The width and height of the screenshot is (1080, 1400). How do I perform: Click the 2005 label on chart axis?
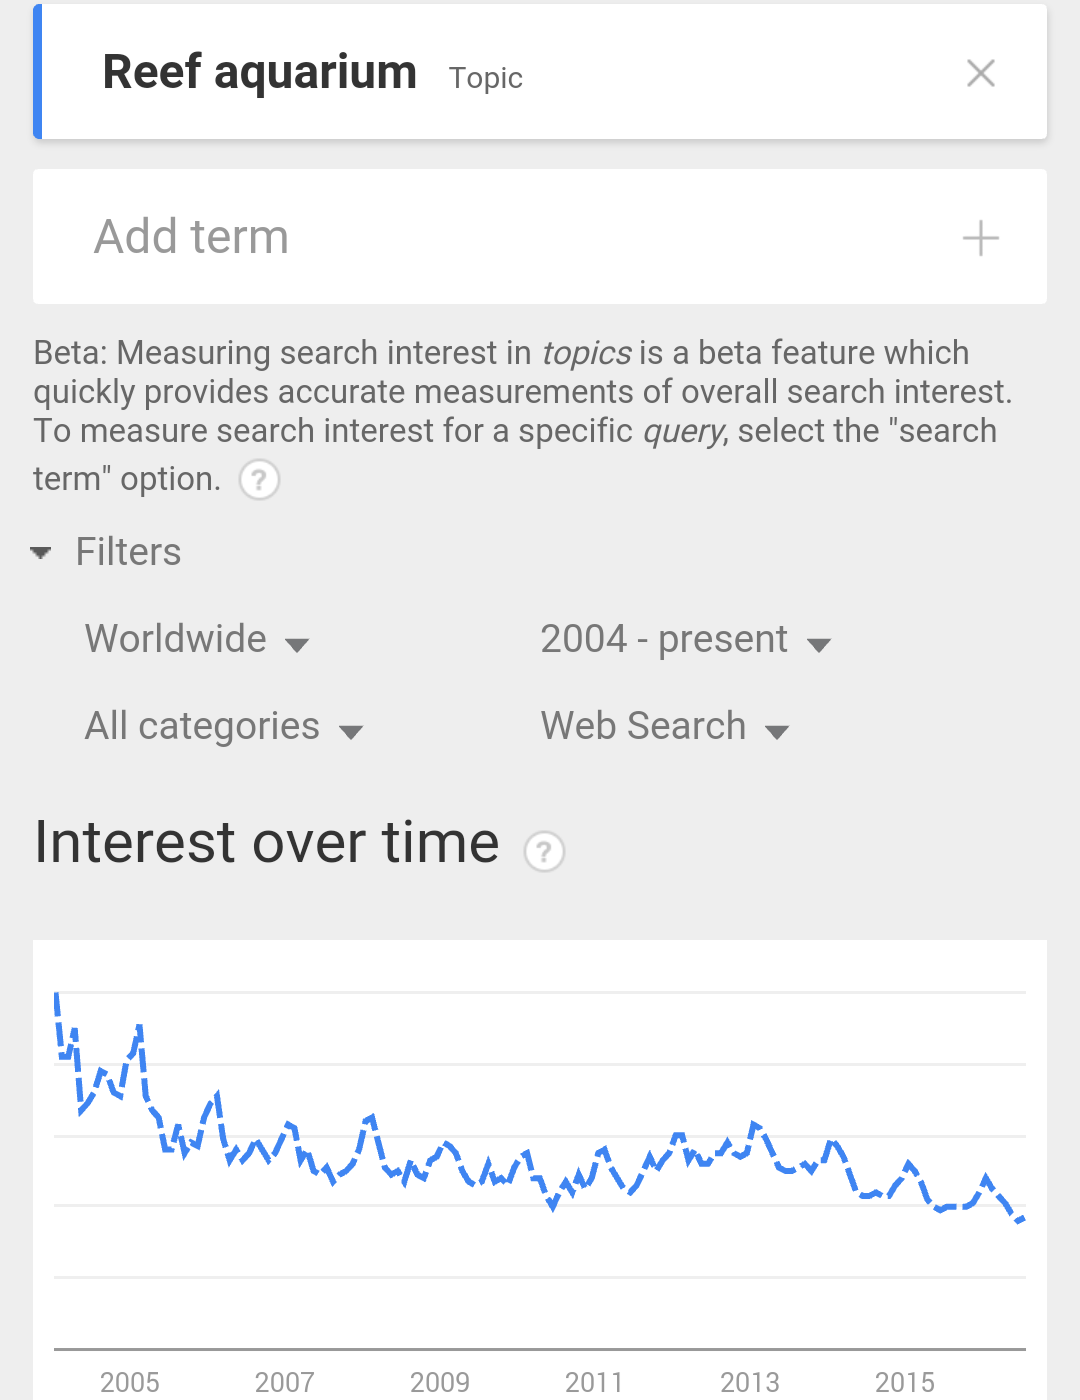point(130,1382)
